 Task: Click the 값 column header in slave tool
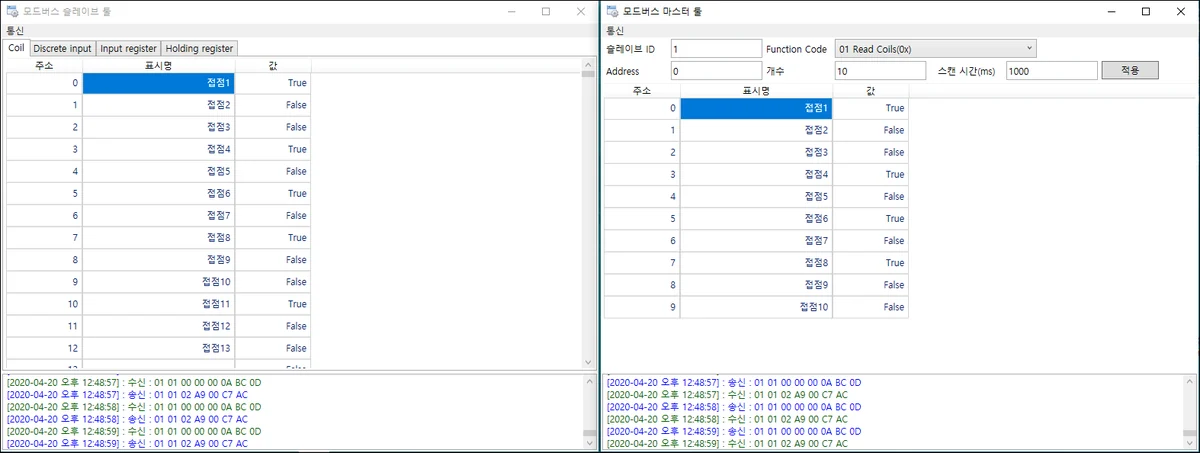273,64
